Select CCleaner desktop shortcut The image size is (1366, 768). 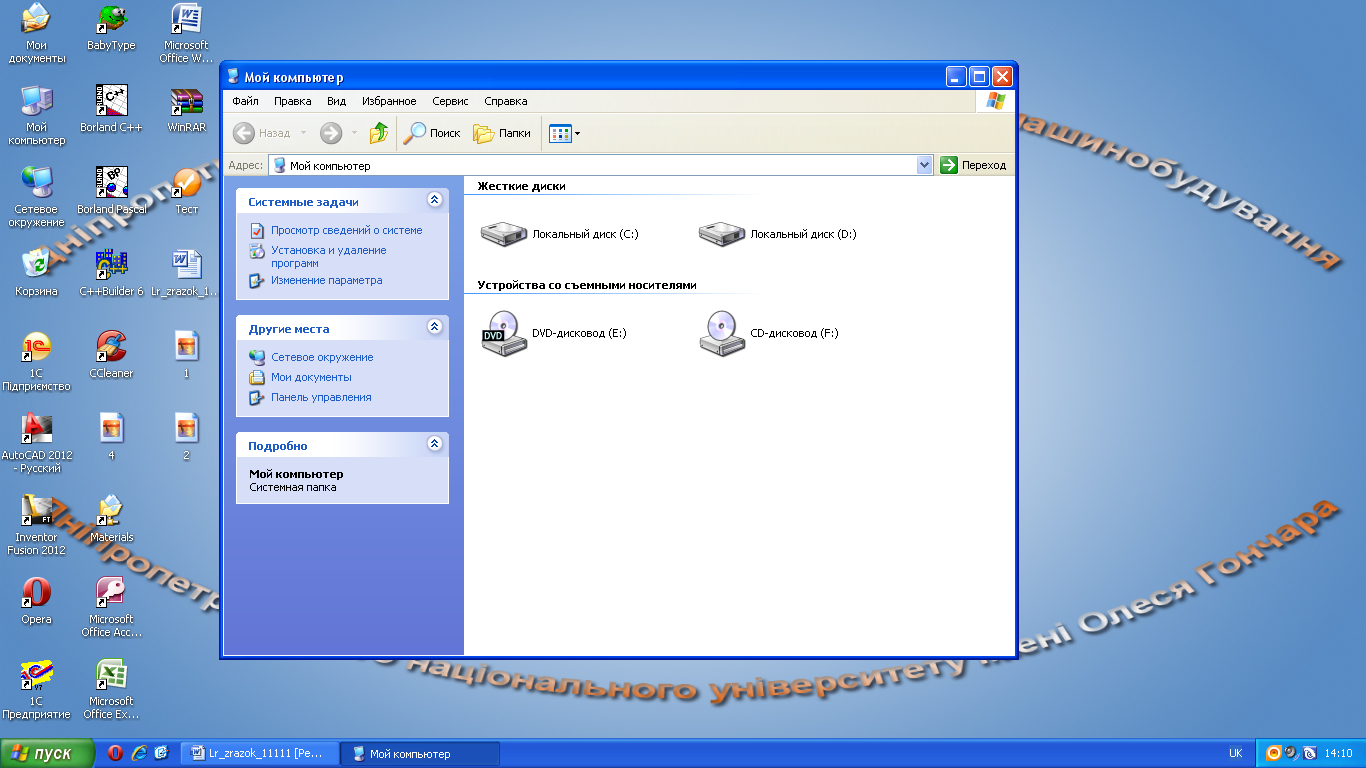(111, 356)
